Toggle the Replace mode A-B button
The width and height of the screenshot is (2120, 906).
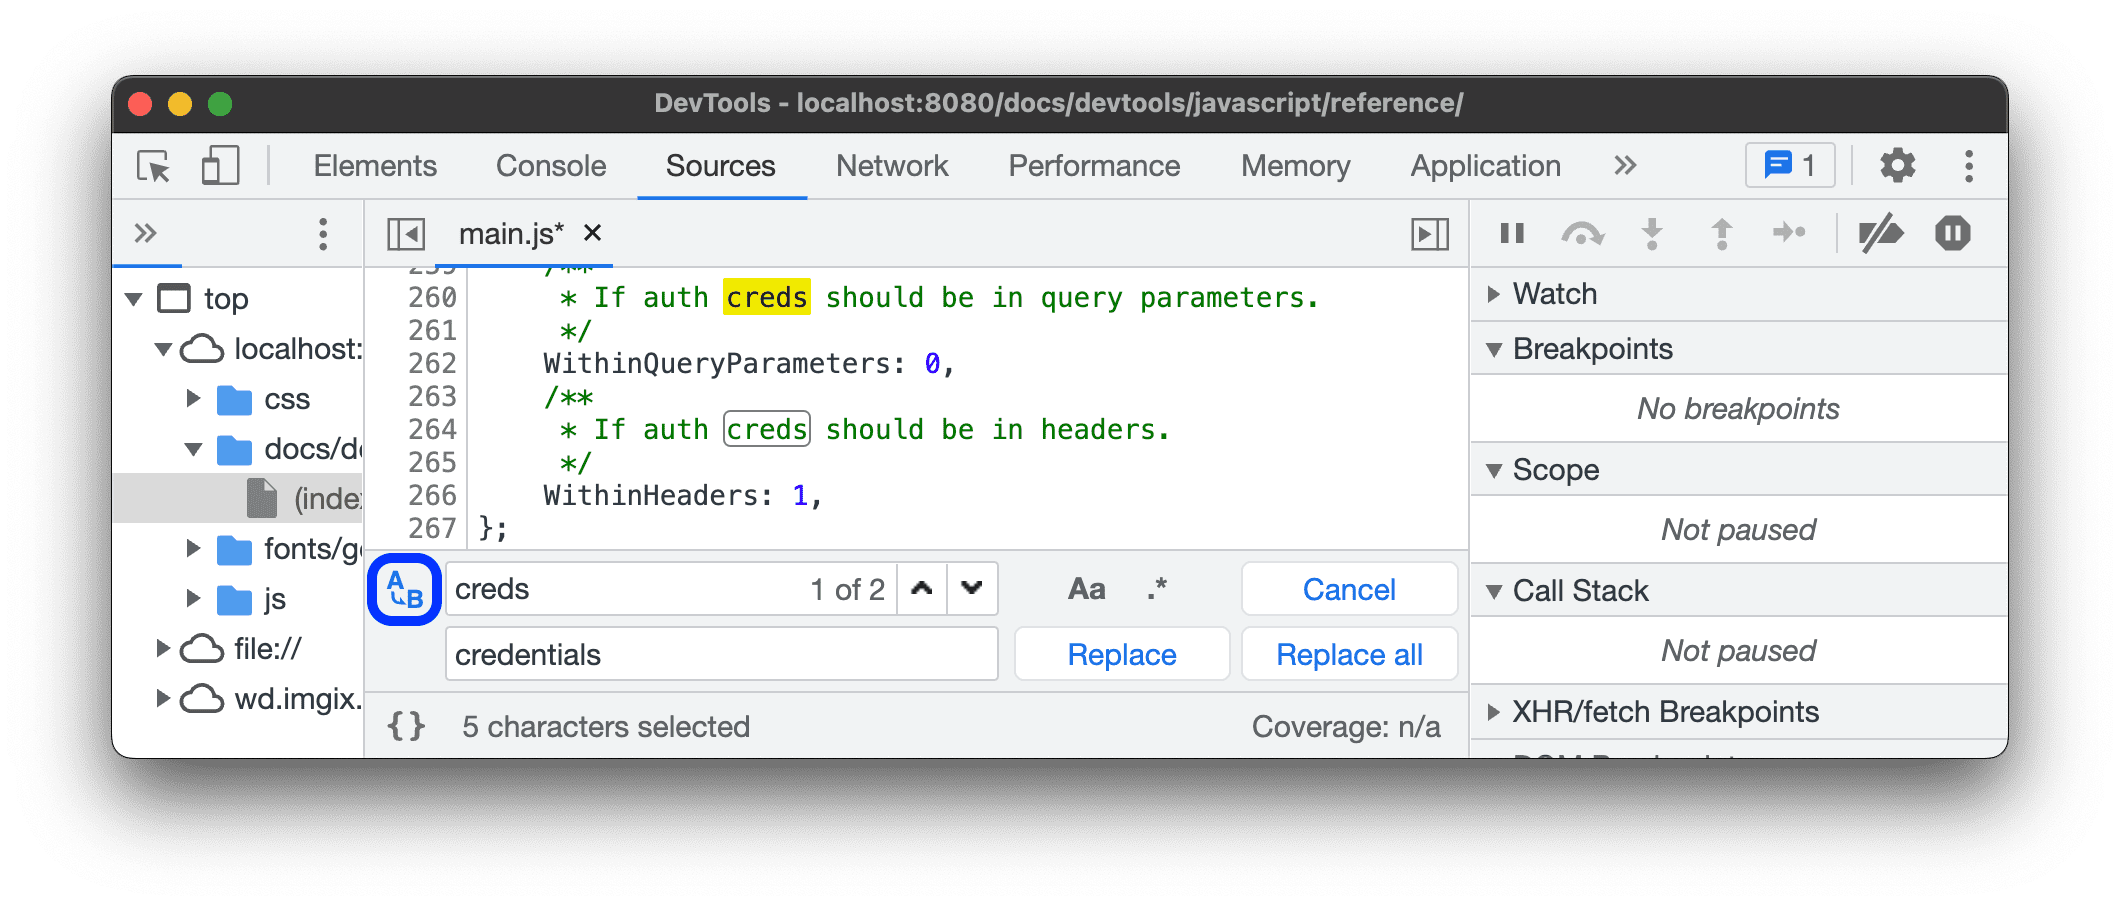click(x=405, y=590)
